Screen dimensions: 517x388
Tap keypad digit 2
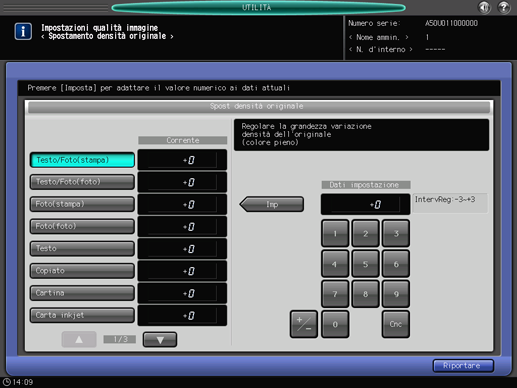(366, 233)
